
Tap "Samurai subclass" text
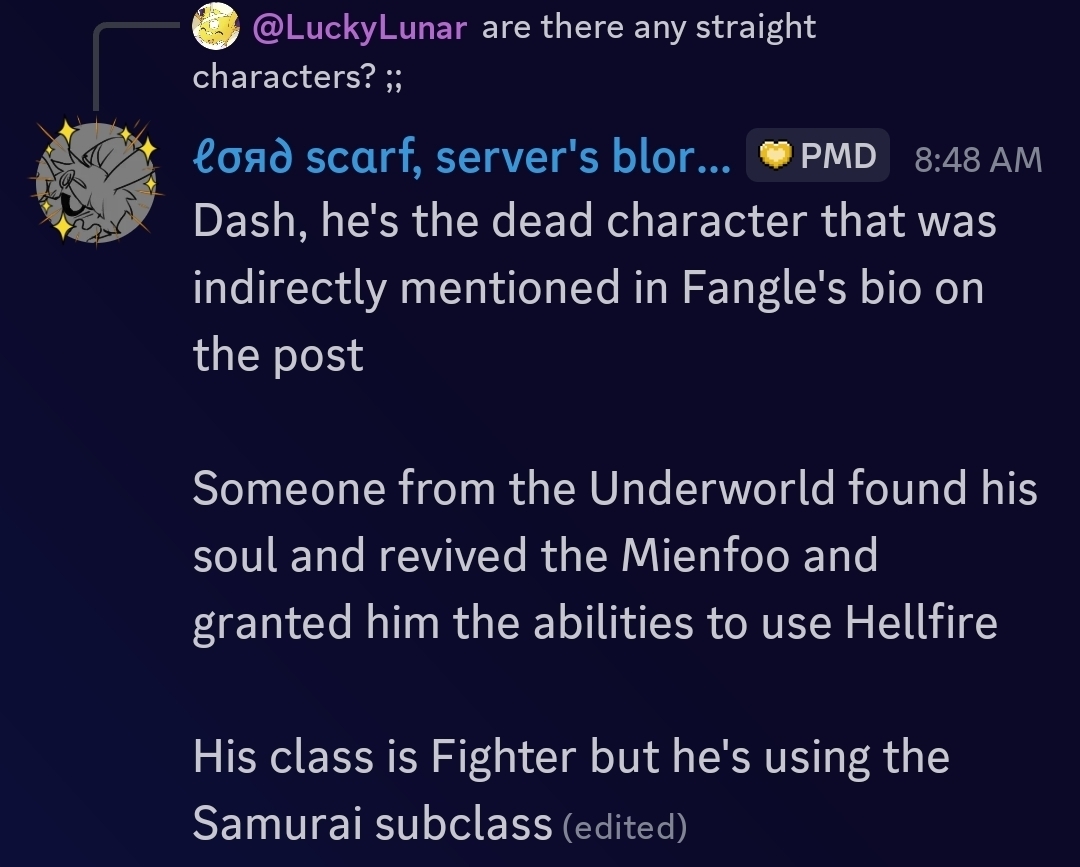coord(372,823)
